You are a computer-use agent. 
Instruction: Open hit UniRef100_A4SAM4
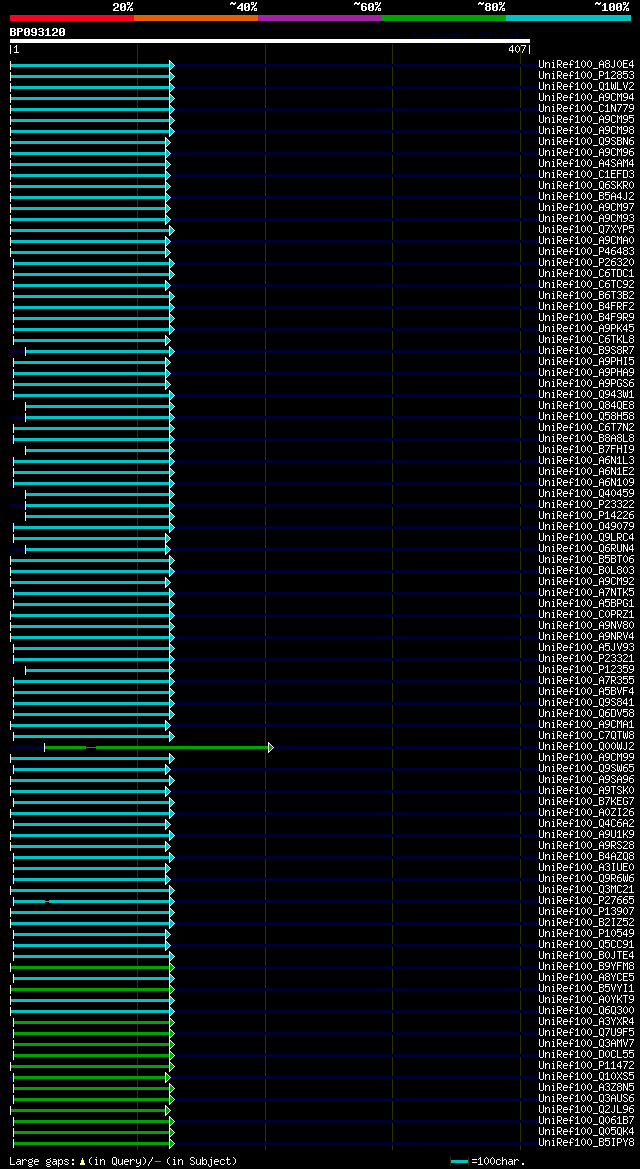point(586,163)
